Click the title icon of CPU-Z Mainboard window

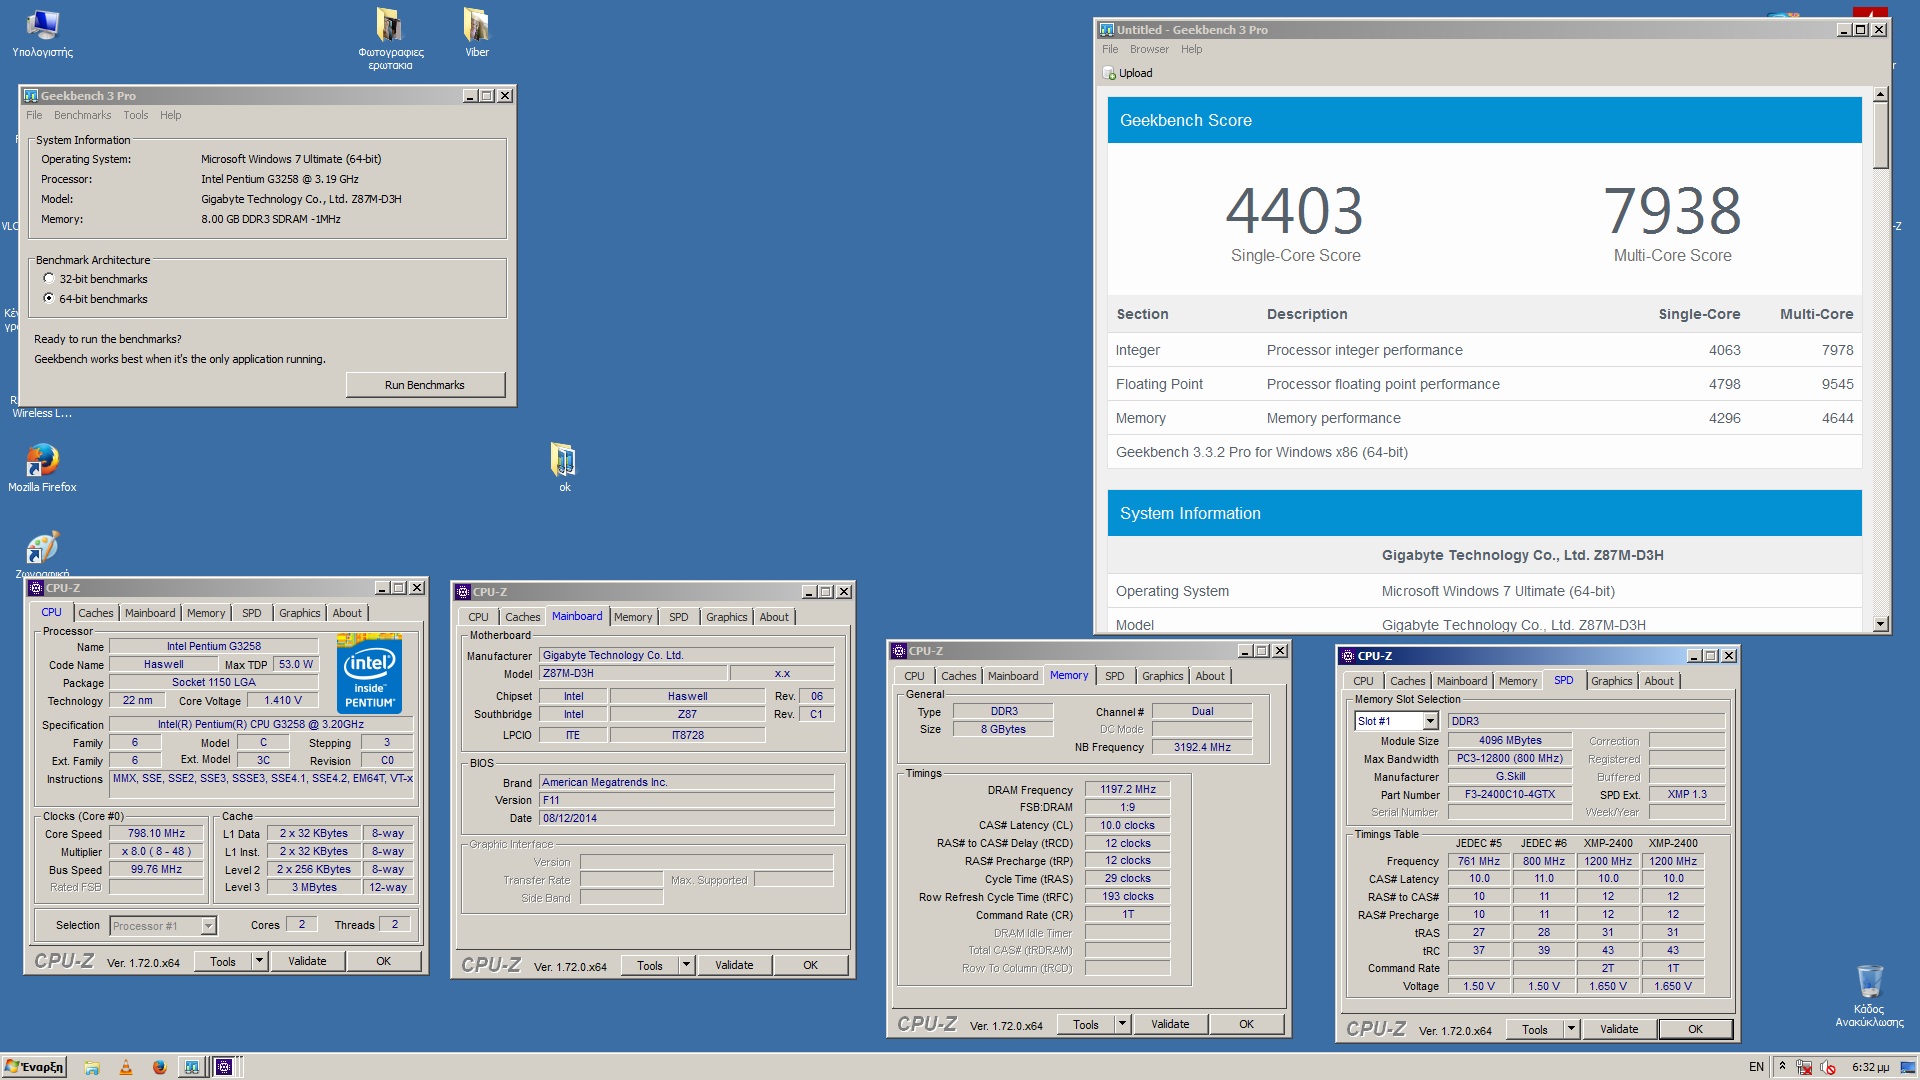(462, 592)
